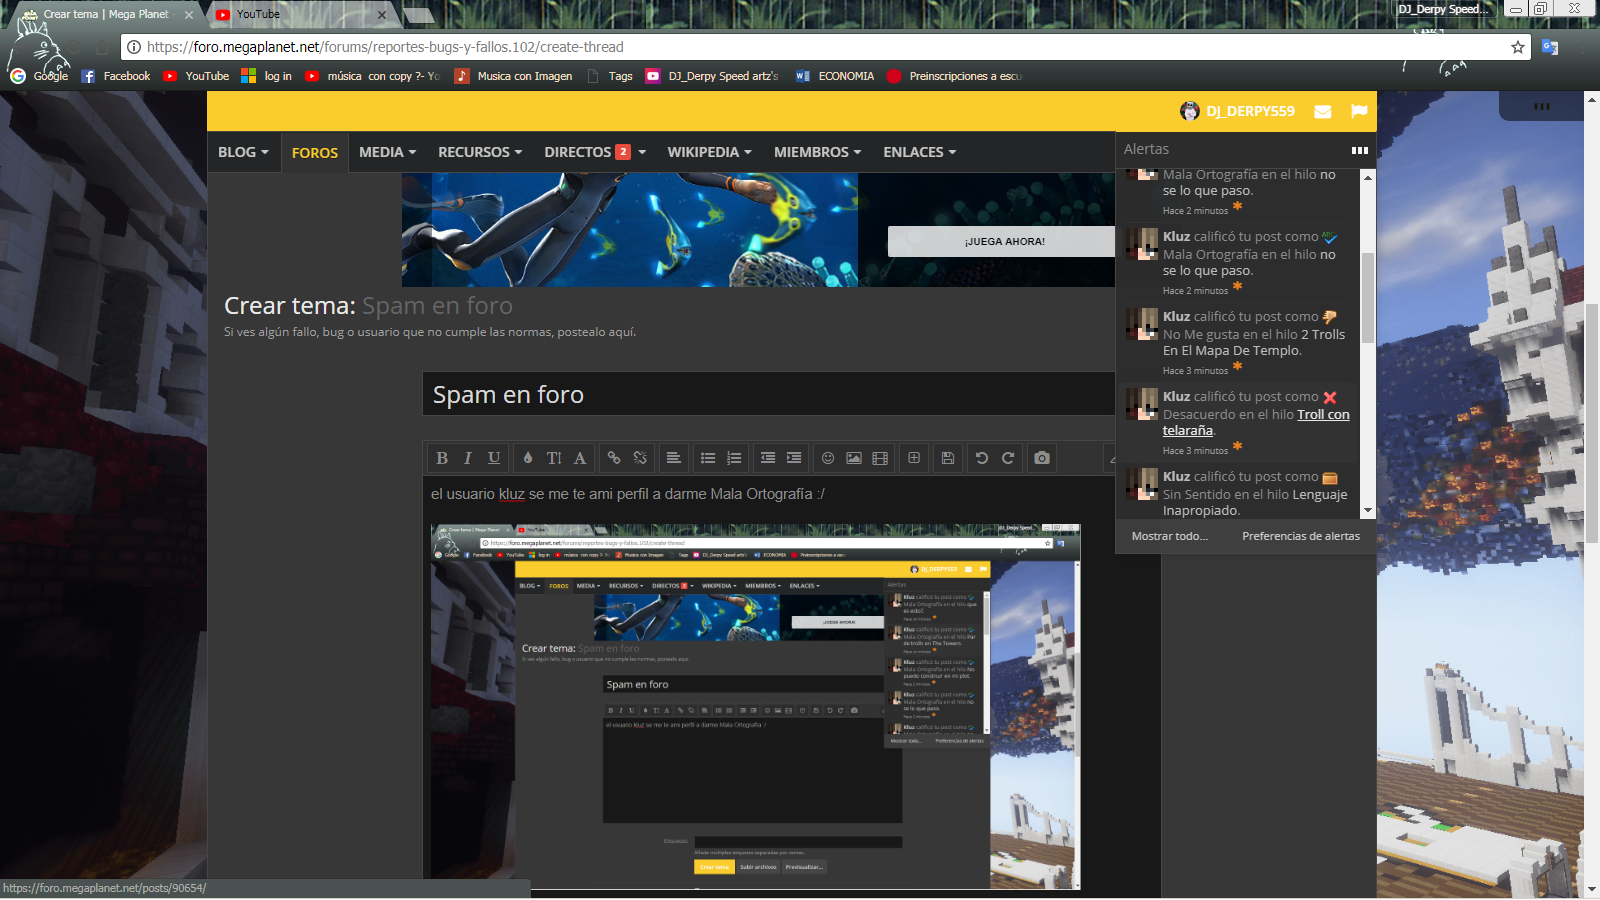
Task: Click the JUEGA AHORA button
Action: pos(1004,241)
